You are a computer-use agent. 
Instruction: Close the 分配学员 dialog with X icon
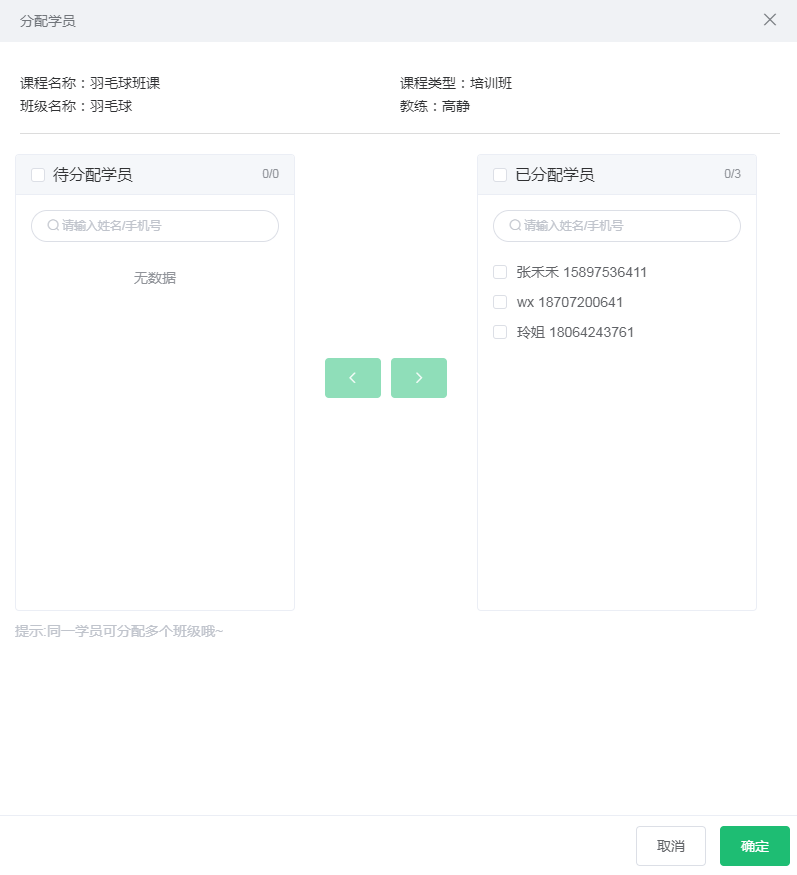(x=770, y=20)
